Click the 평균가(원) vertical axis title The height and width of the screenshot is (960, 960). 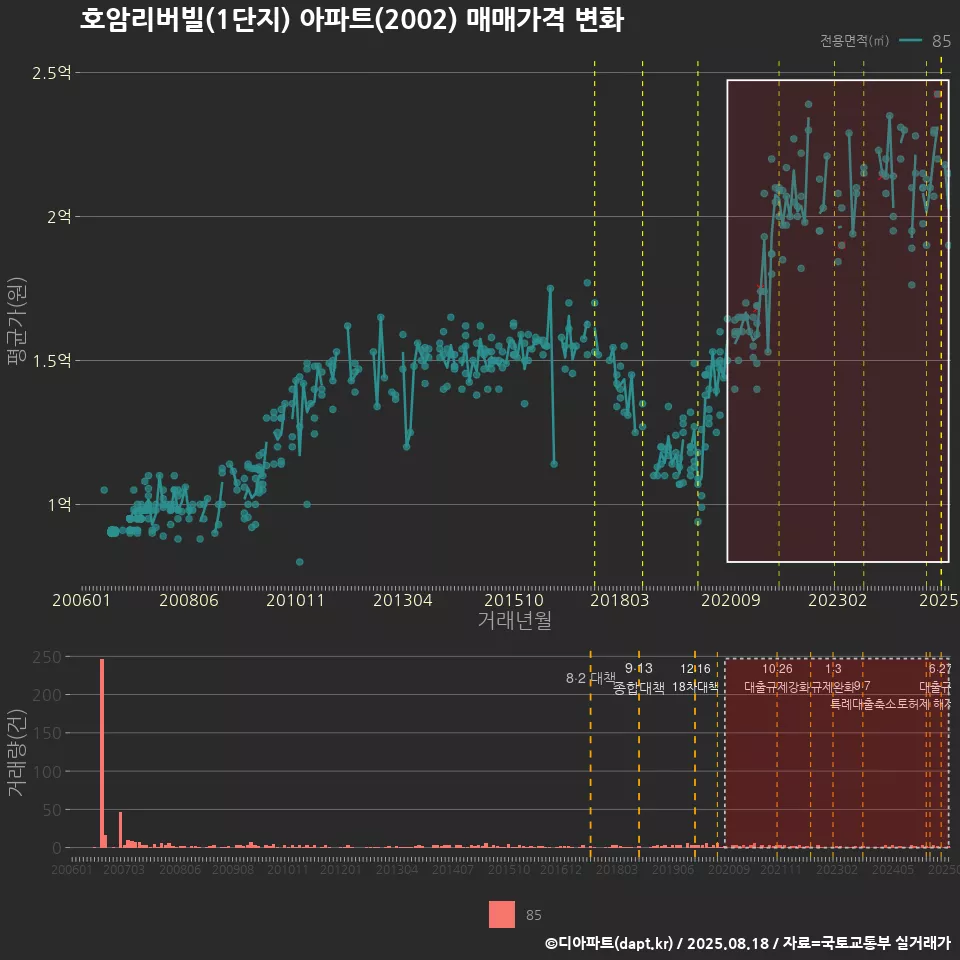[17, 321]
